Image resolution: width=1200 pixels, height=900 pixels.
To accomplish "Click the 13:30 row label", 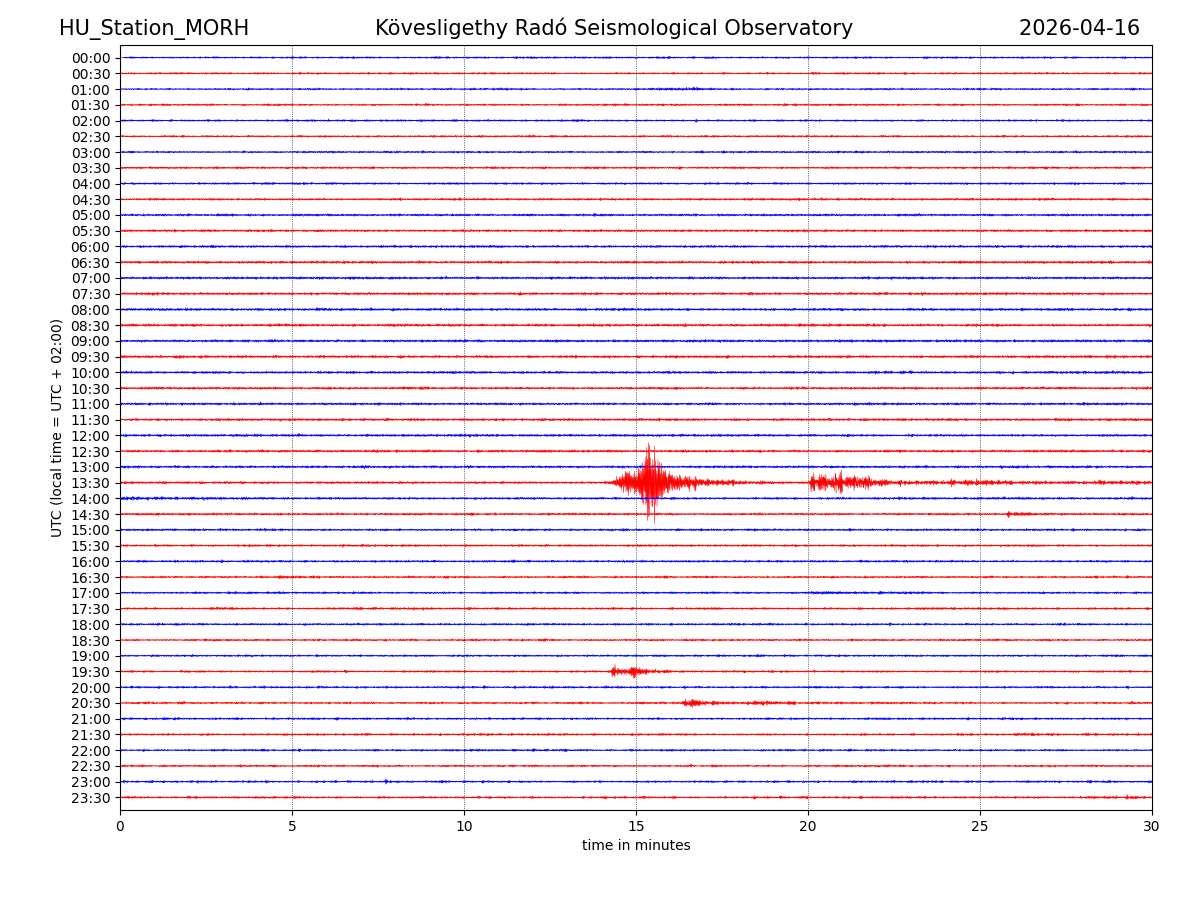I will pyautogui.click(x=91, y=483).
